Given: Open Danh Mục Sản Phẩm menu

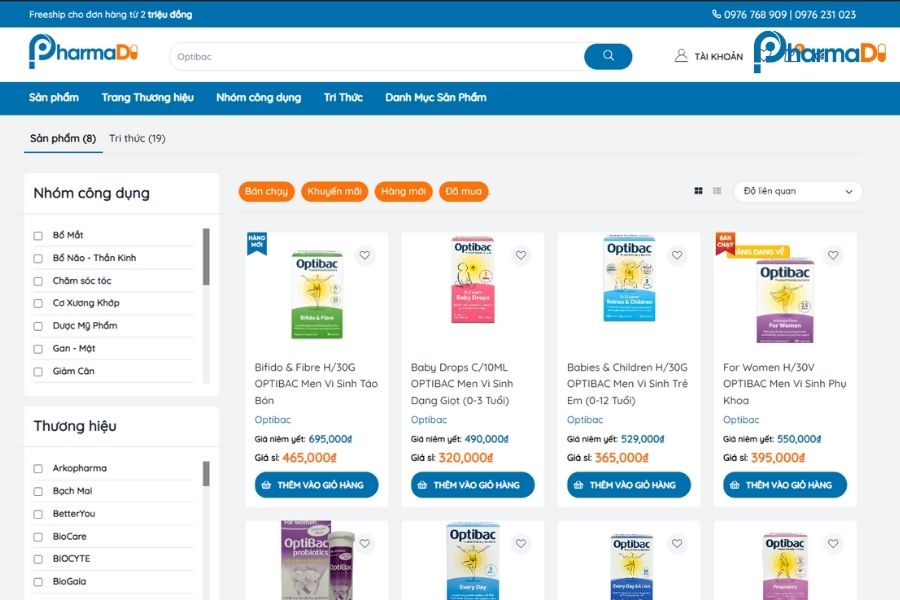Looking at the screenshot, I should 435,98.
